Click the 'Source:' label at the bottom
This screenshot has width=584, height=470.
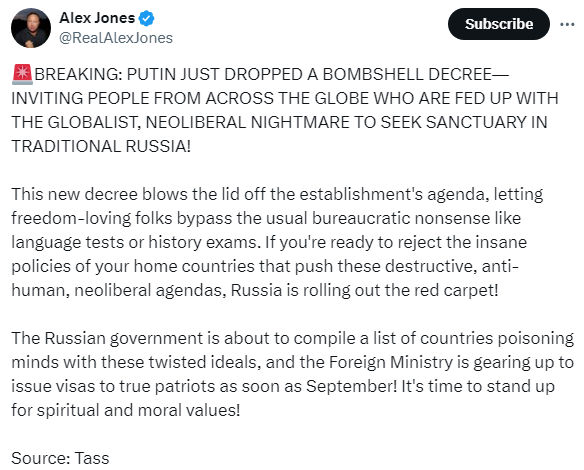pos(41,458)
